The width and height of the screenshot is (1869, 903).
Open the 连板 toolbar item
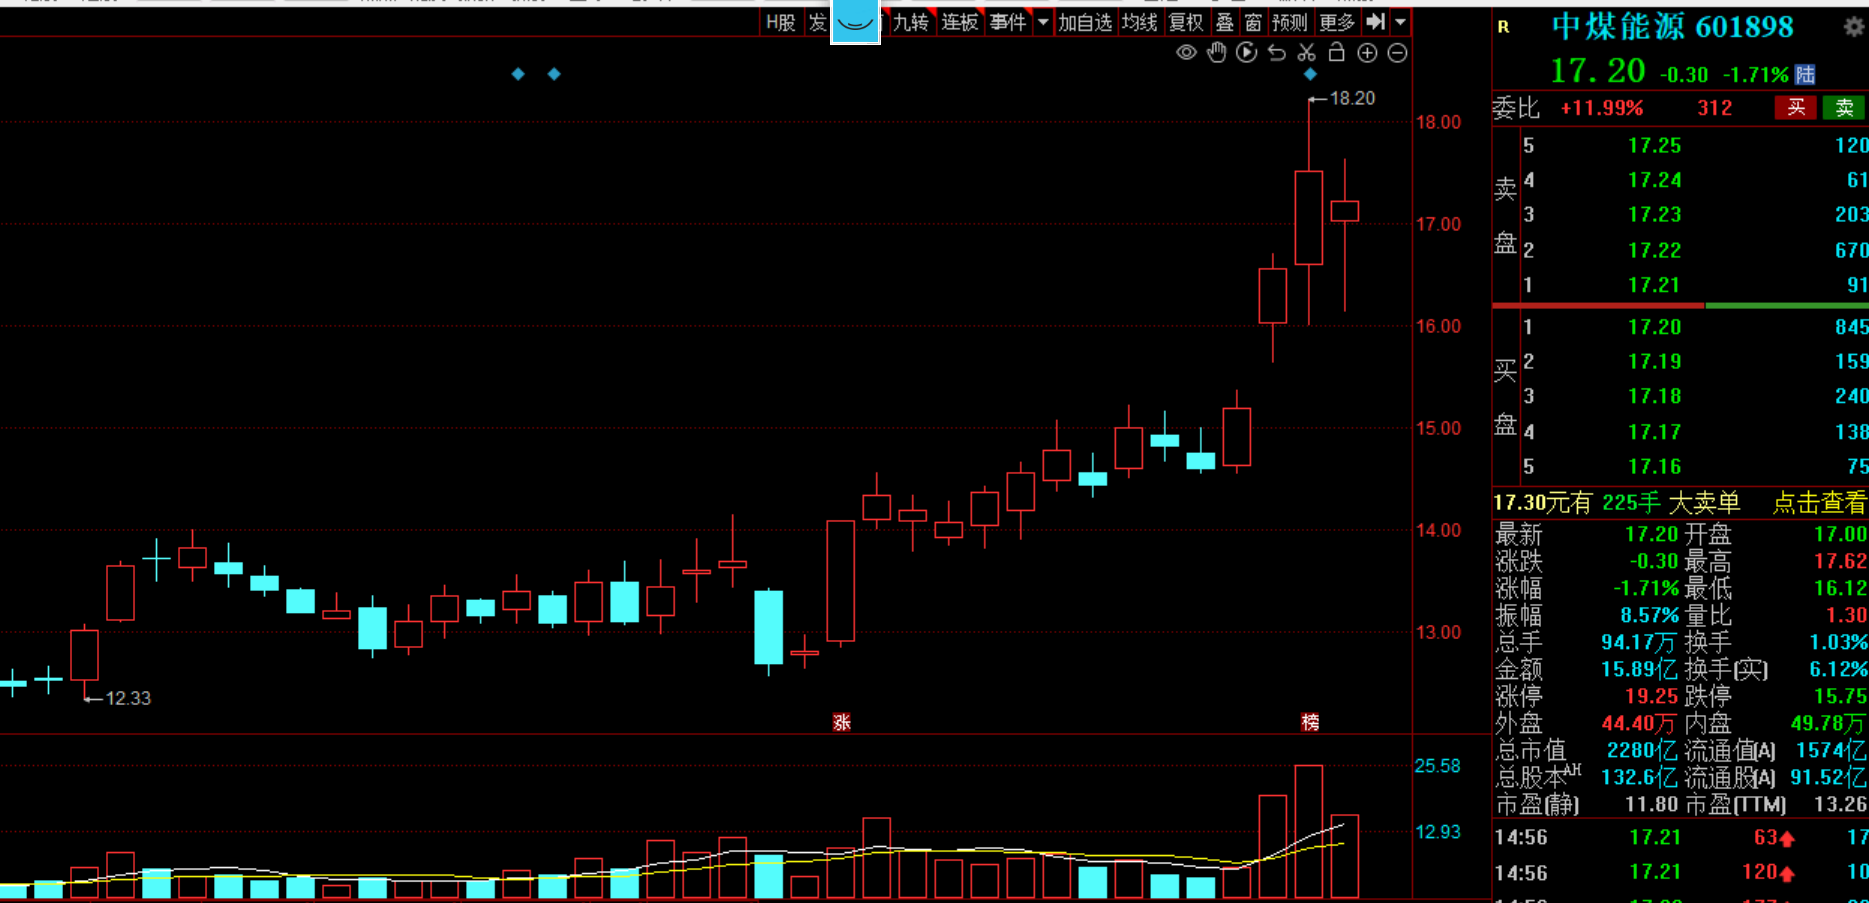959,22
